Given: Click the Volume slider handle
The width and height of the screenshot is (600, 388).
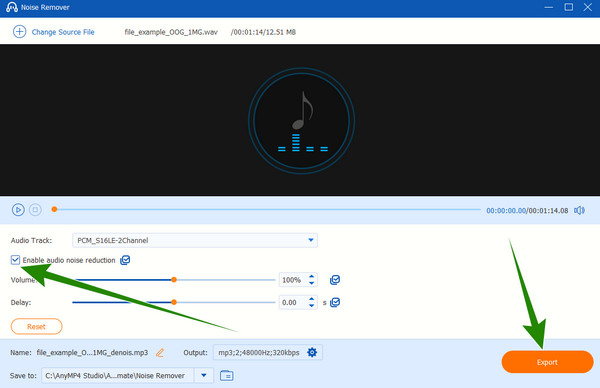Looking at the screenshot, I should click(174, 280).
